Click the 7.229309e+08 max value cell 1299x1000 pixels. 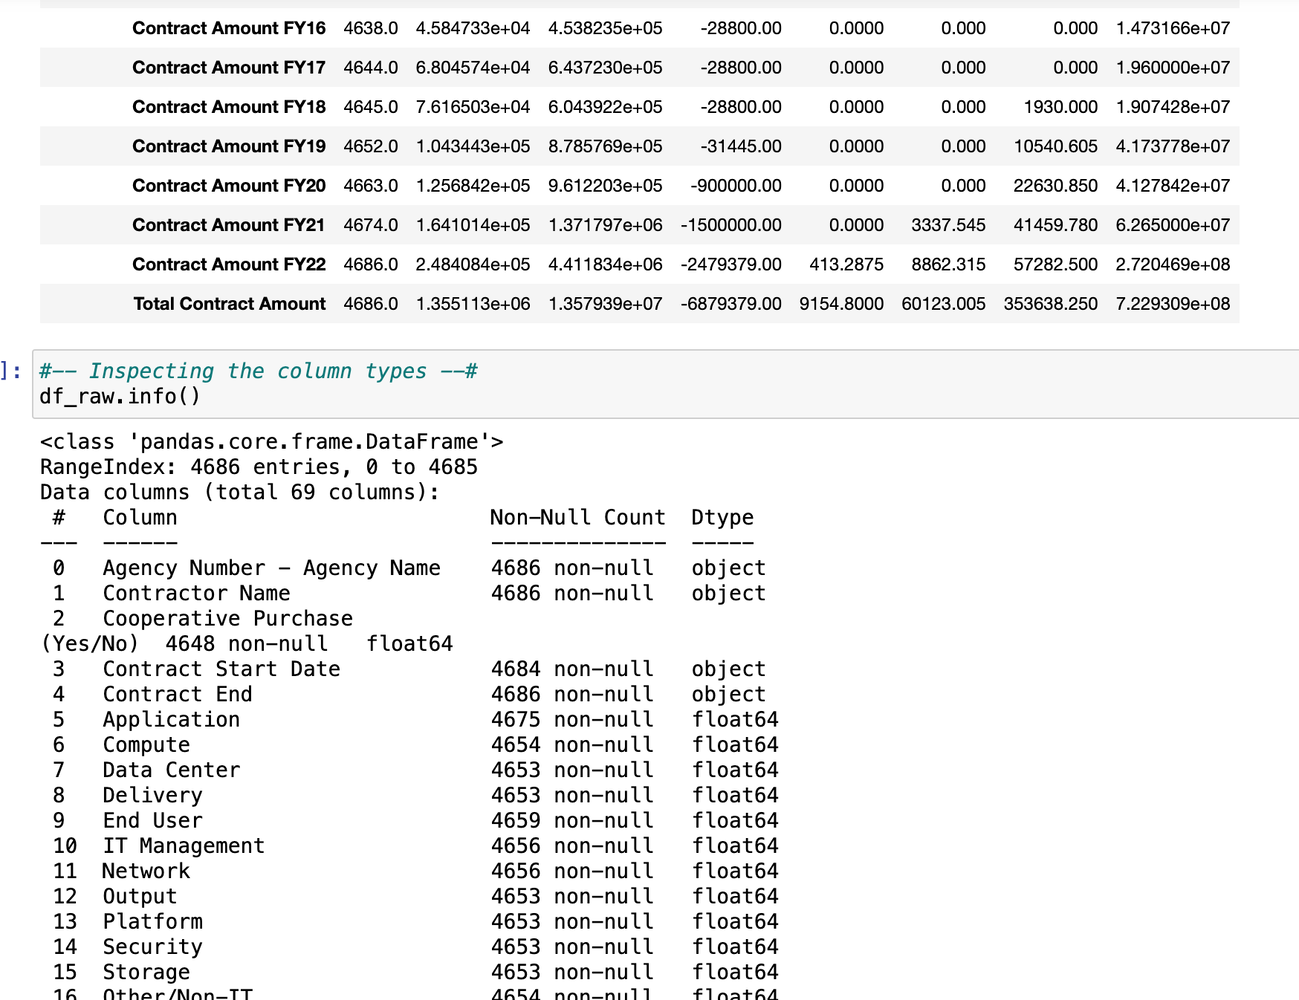pyautogui.click(x=1172, y=304)
